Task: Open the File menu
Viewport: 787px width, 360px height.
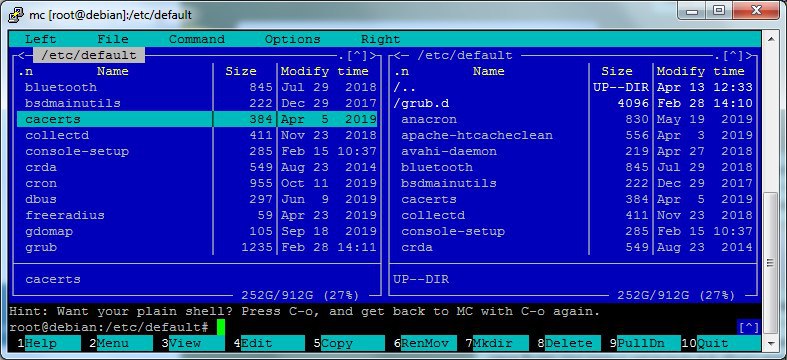Action: coord(113,39)
